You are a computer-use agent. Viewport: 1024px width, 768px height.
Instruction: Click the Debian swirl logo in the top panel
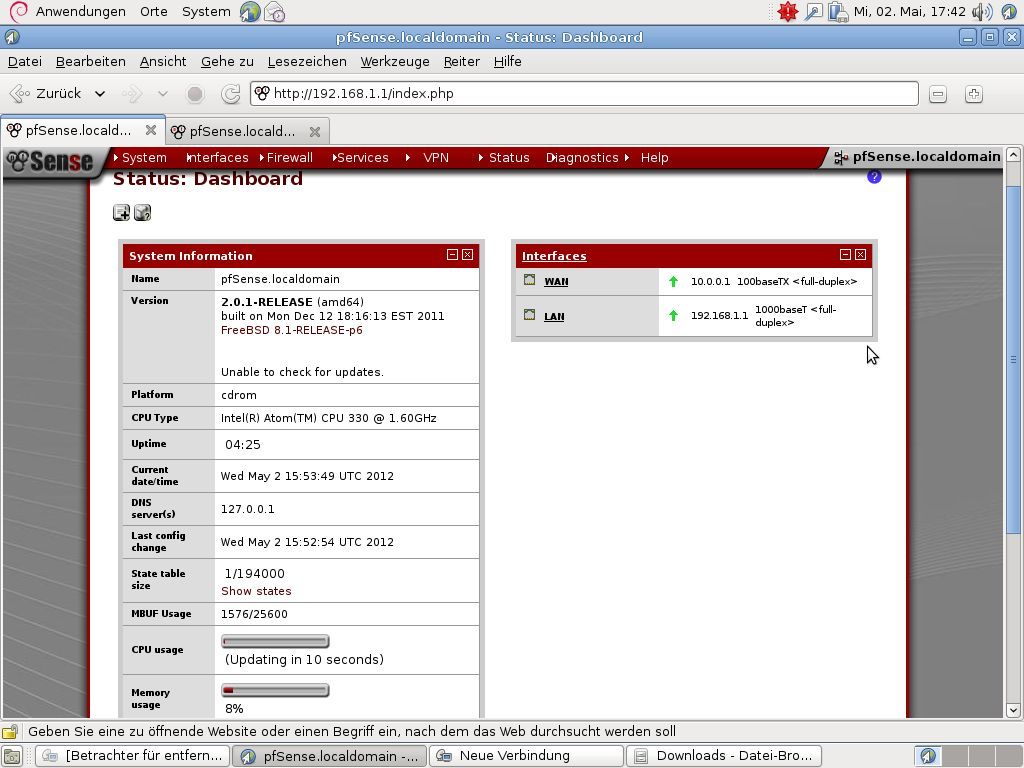click(18, 11)
